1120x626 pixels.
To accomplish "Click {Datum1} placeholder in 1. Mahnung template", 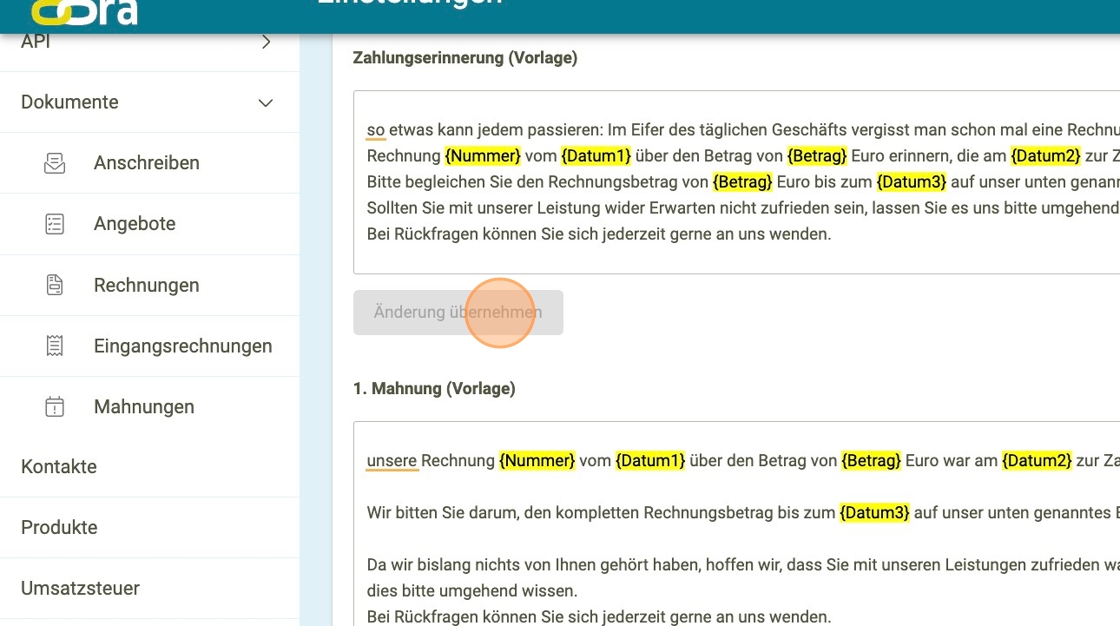I will 650,460.
